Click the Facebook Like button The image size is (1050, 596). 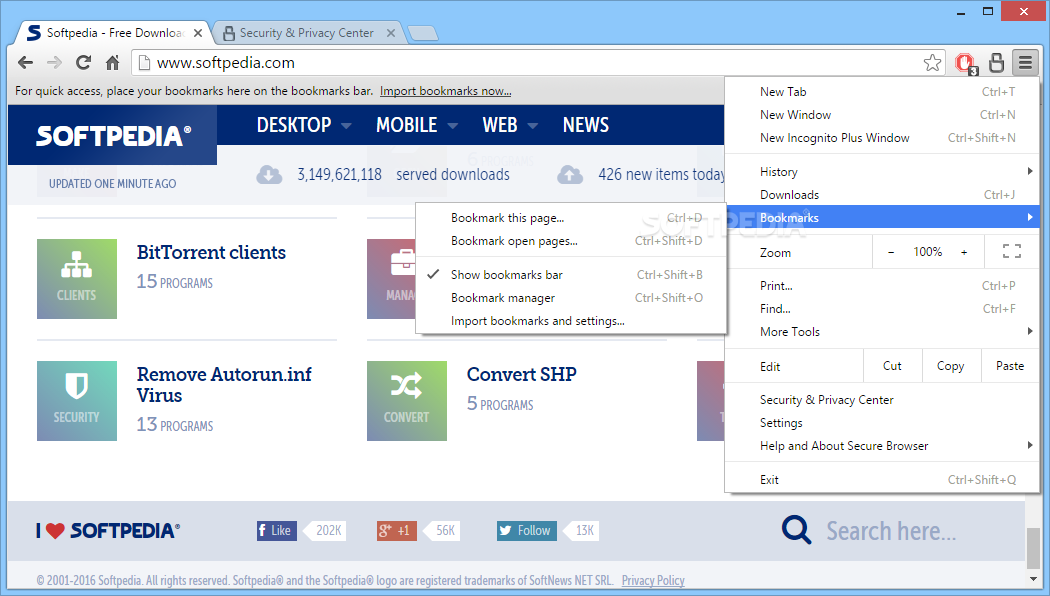pyautogui.click(x=277, y=530)
